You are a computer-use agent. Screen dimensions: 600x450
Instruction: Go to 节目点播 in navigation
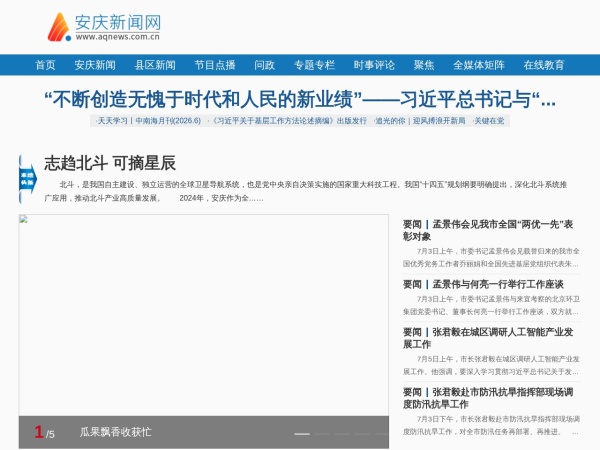(215, 65)
